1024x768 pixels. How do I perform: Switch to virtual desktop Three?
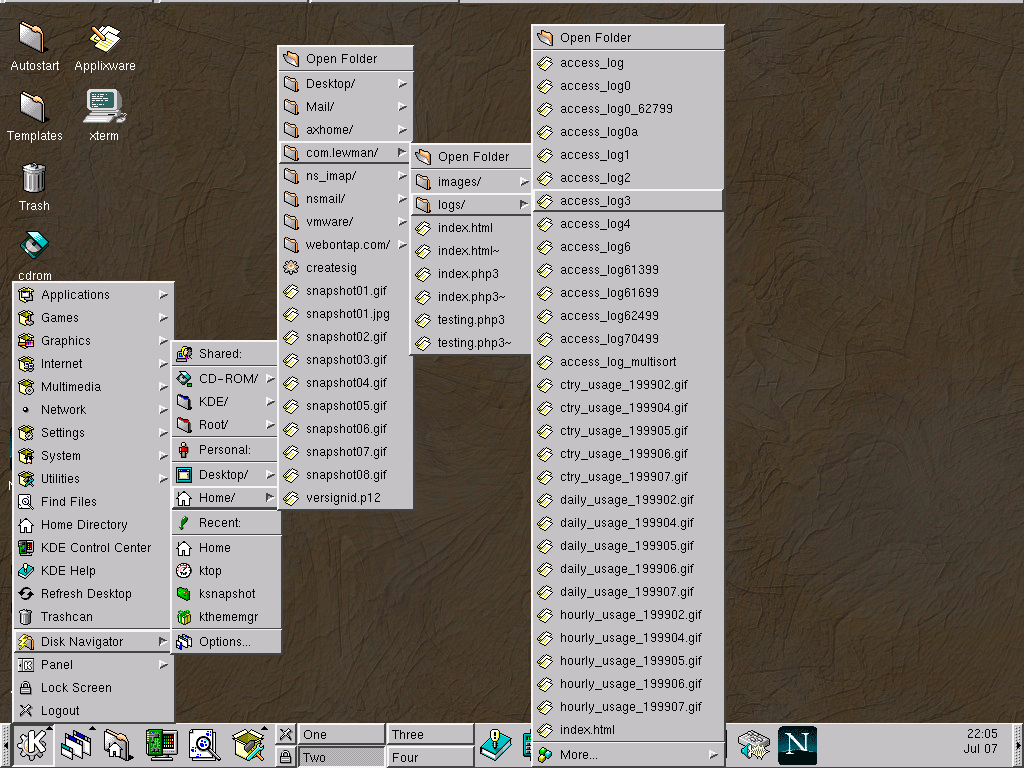click(430, 734)
